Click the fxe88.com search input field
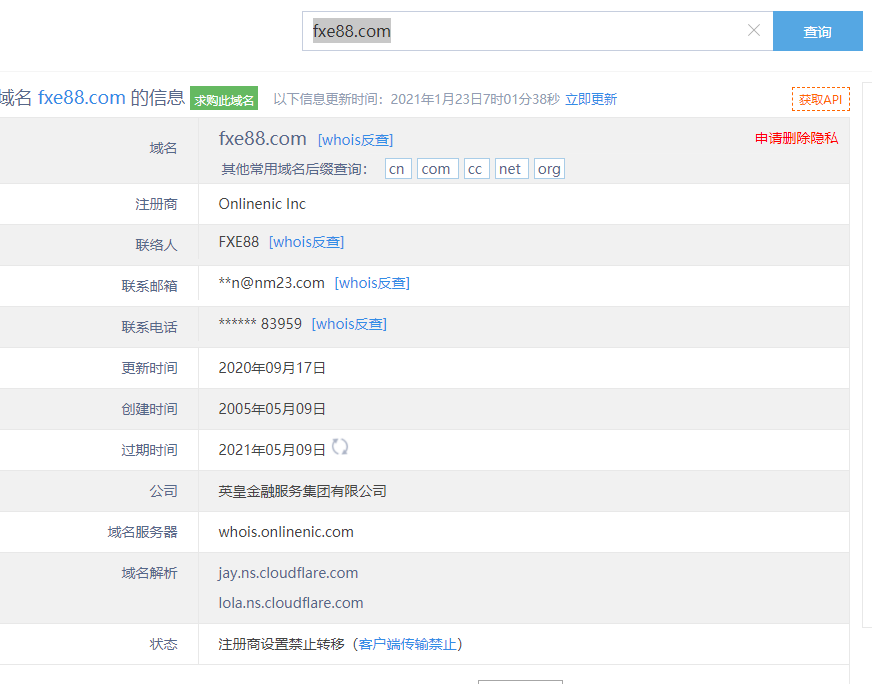872x684 pixels. click(x=520, y=31)
